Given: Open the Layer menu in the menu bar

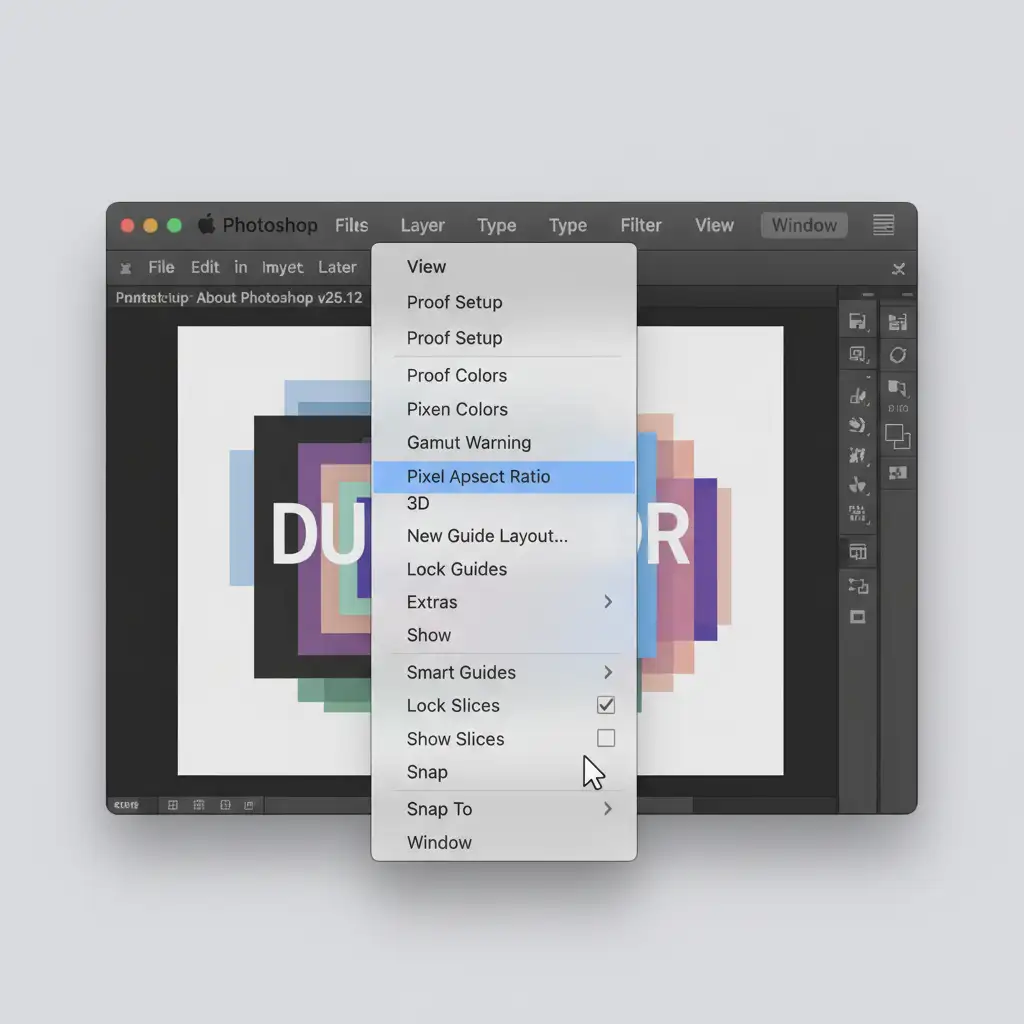Looking at the screenshot, I should point(422,226).
